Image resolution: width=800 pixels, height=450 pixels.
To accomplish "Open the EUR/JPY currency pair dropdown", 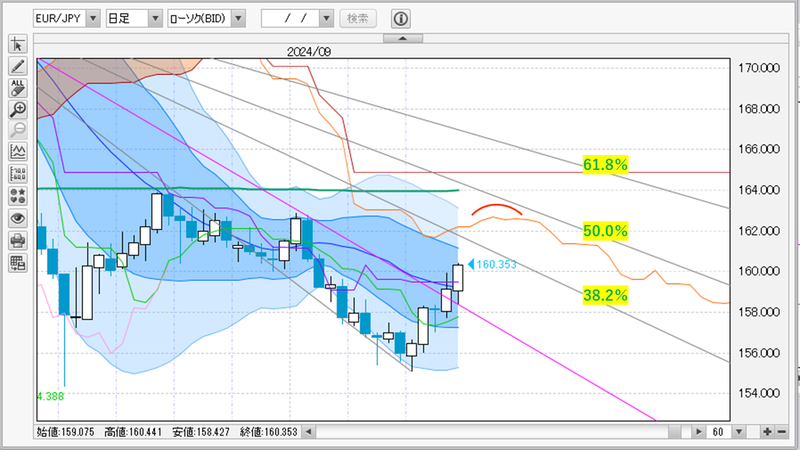I will [x=93, y=18].
